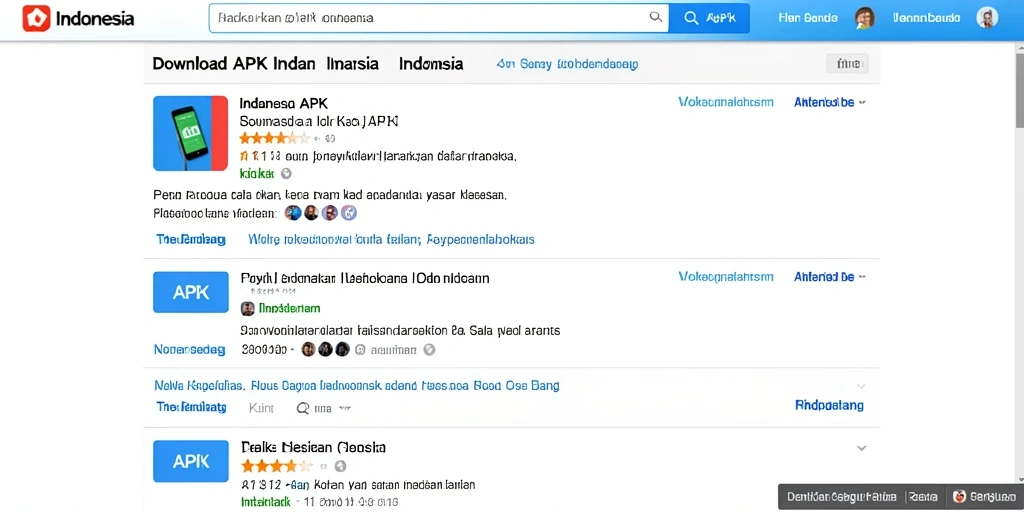Expand the chevron beside Dealke Nesican Cleoska
The image size is (1024, 512).
[861, 449]
